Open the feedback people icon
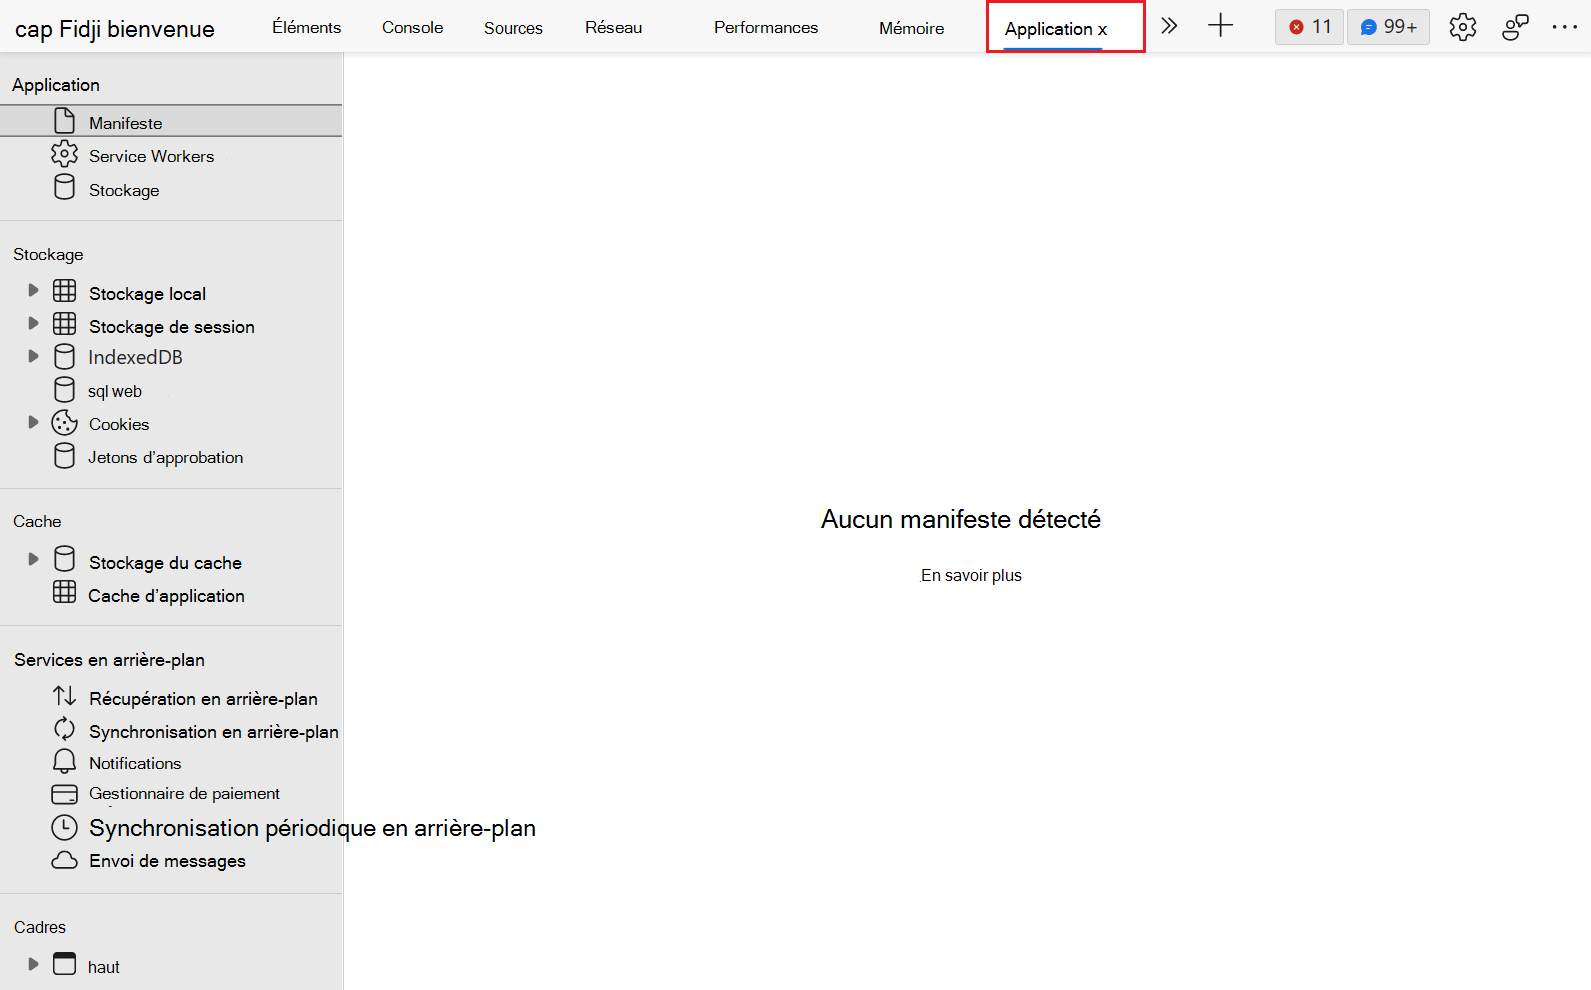Viewport: 1591px width, 990px height. coord(1515,27)
